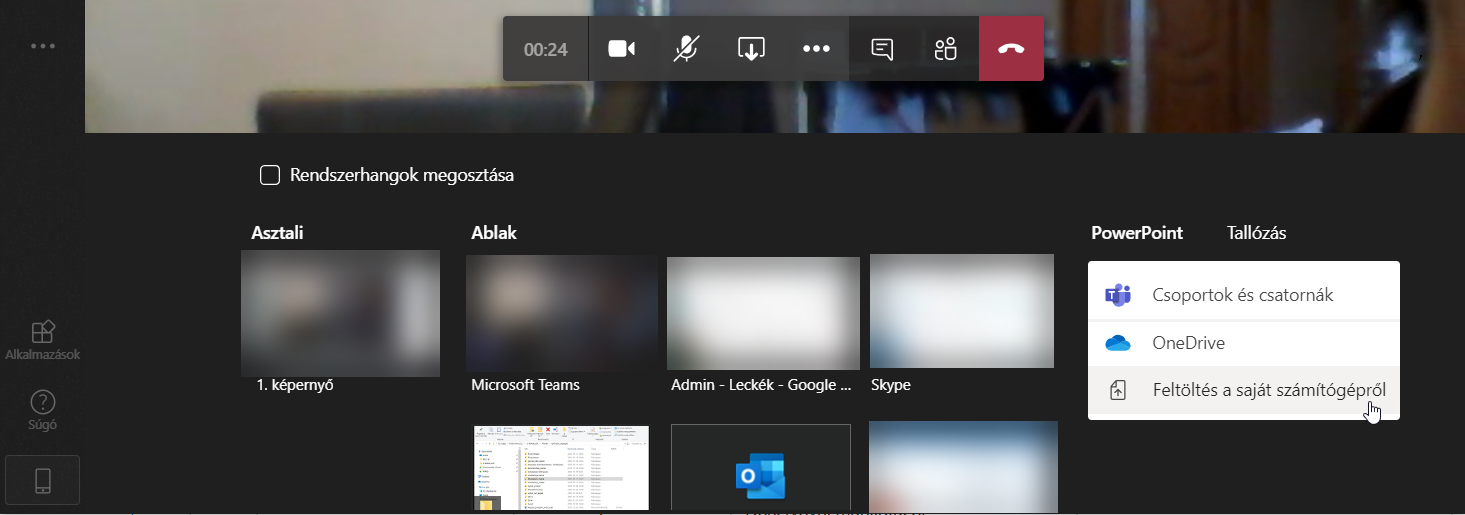Share the Skype window thumbnail
This screenshot has height=515, width=1465.
(x=961, y=311)
